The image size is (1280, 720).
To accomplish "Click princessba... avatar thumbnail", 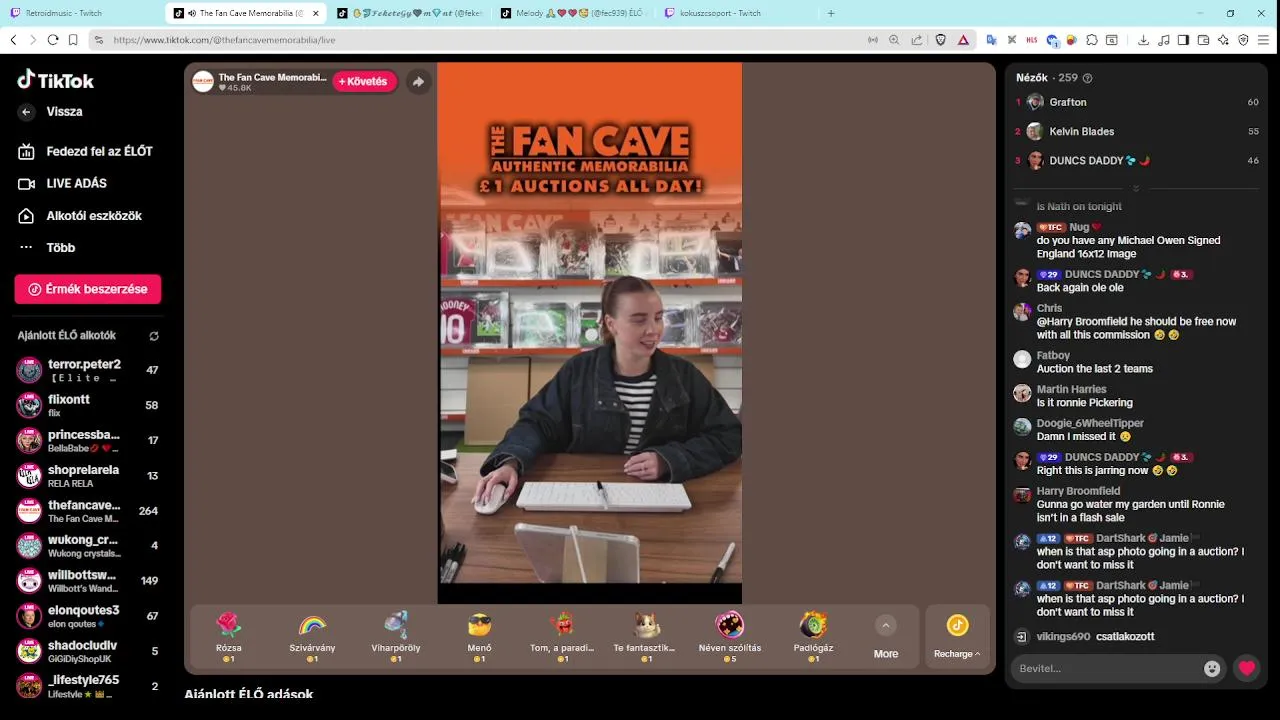I will [x=29, y=440].
